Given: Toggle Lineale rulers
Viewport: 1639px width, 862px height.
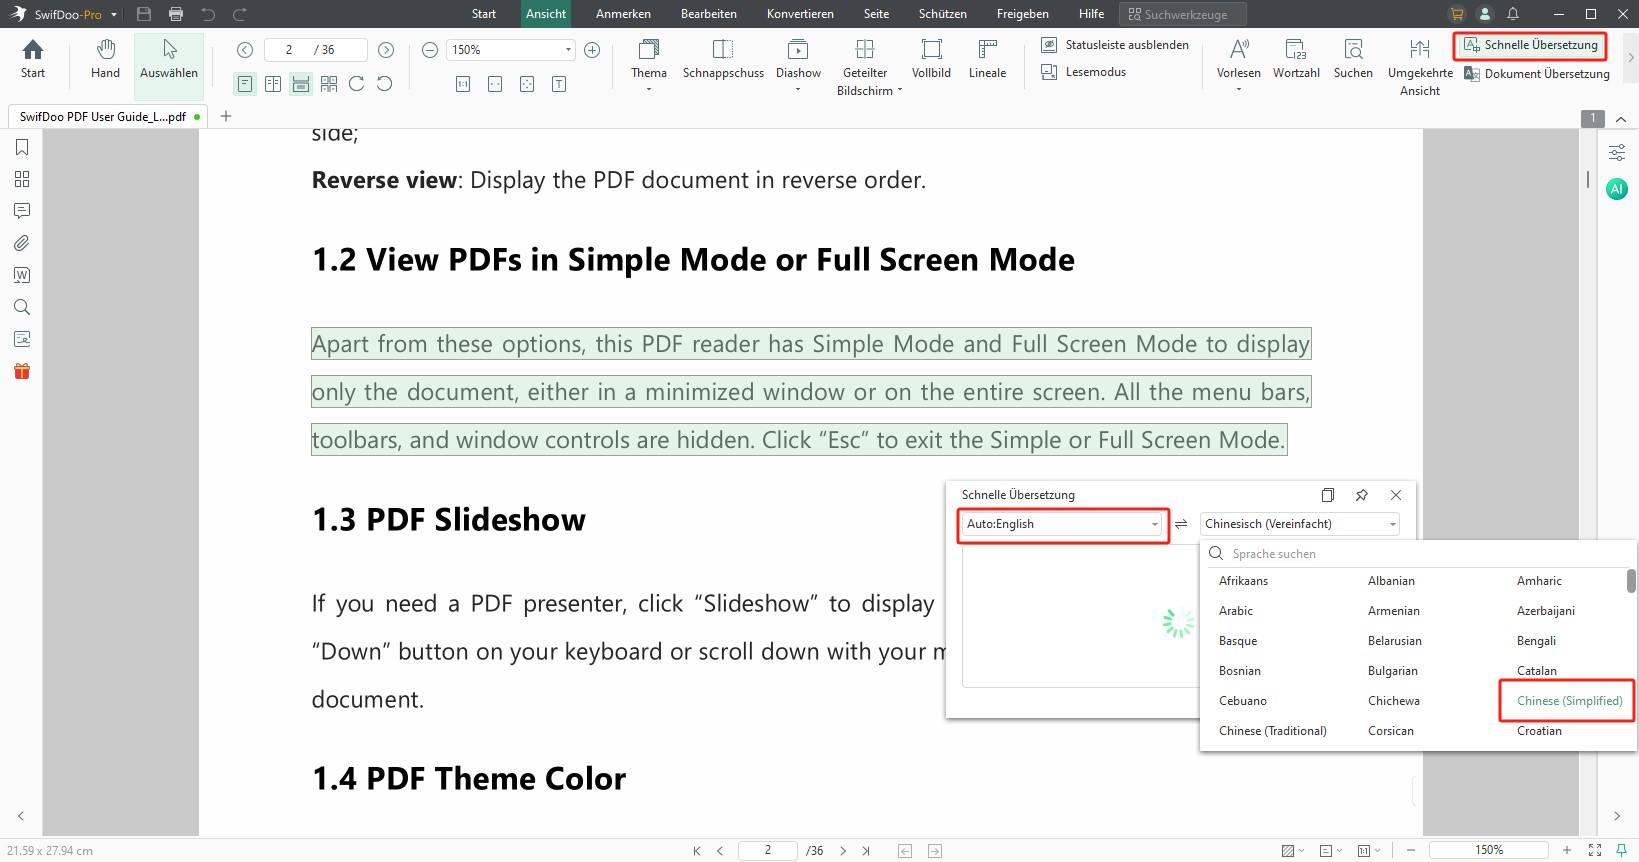Looking at the screenshot, I should pos(987,59).
